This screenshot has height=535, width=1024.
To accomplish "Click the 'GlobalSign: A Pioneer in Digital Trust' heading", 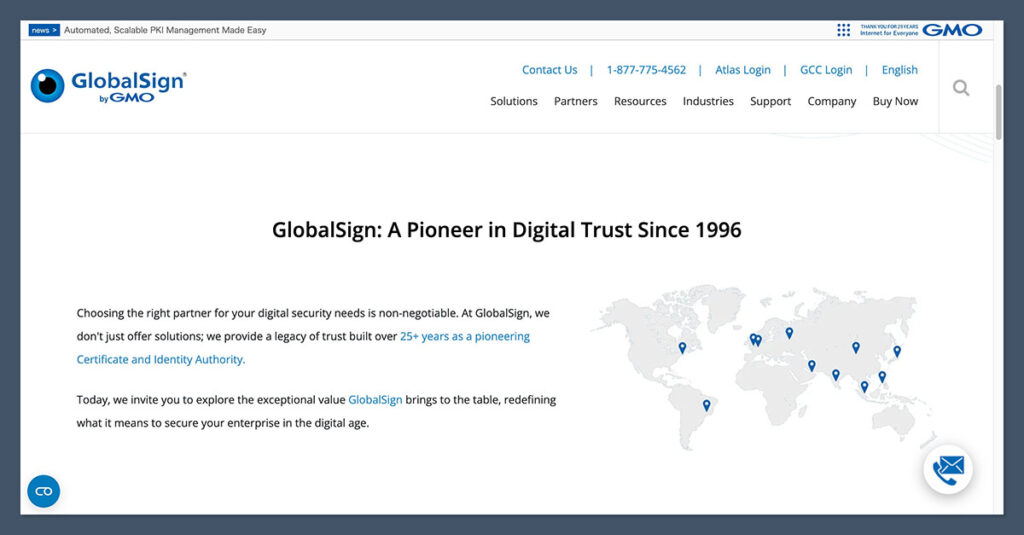I will pos(507,230).
